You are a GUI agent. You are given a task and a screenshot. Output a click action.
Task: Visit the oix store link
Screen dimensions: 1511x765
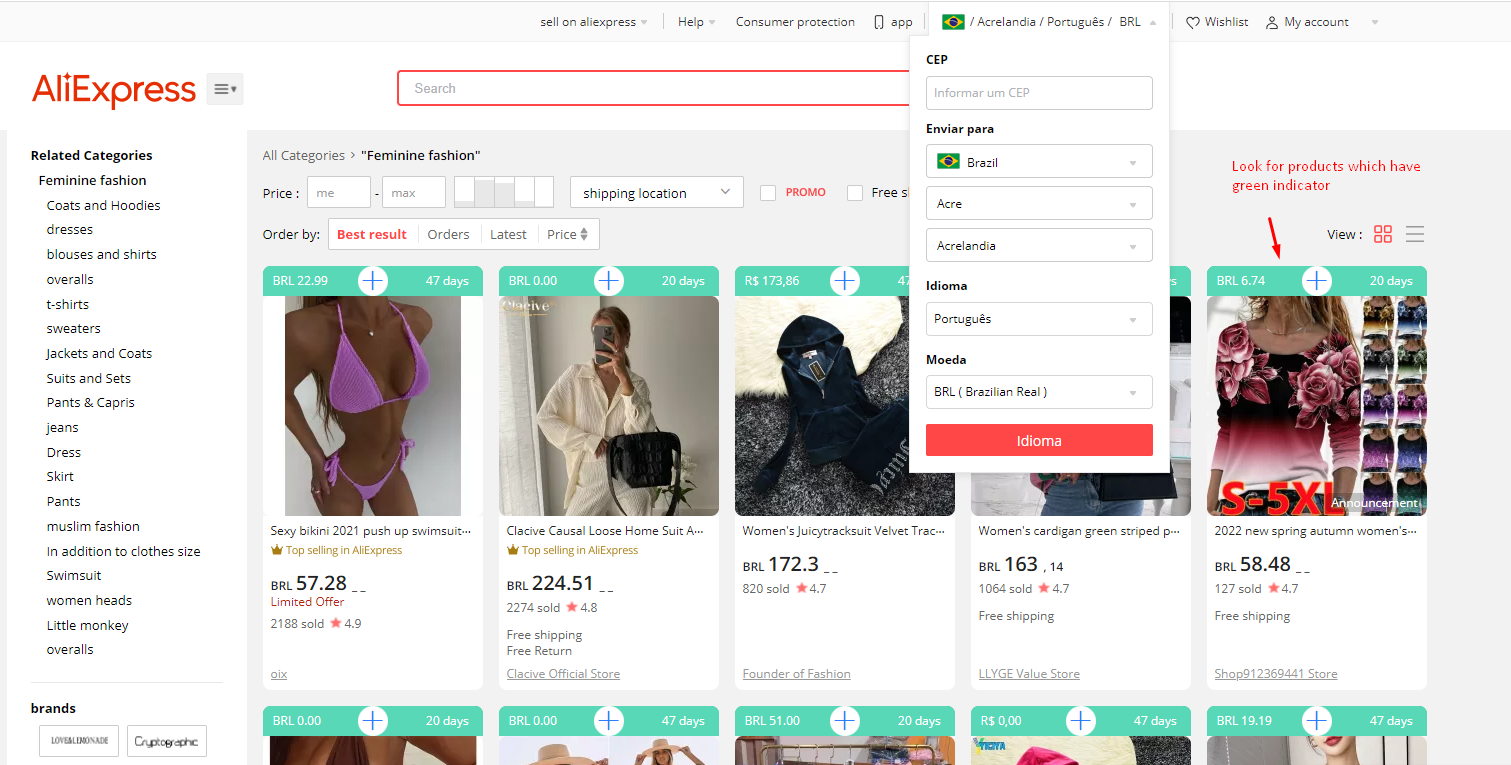click(x=279, y=674)
